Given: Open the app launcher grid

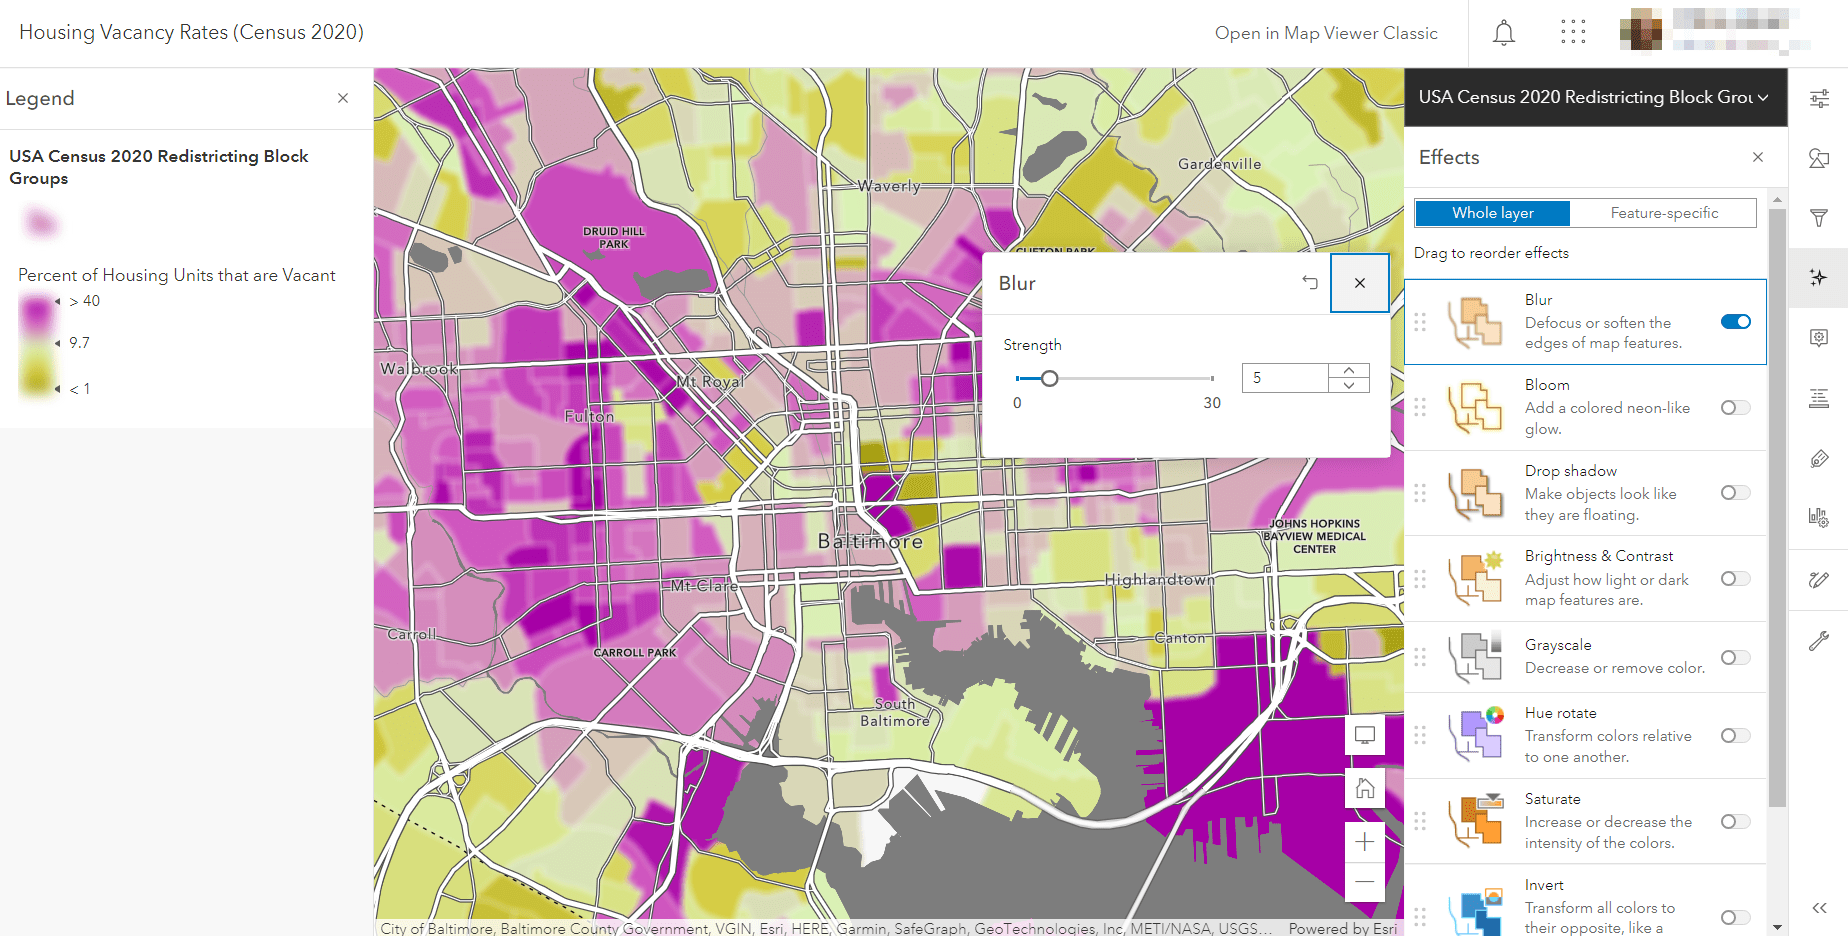Looking at the screenshot, I should point(1573,33).
